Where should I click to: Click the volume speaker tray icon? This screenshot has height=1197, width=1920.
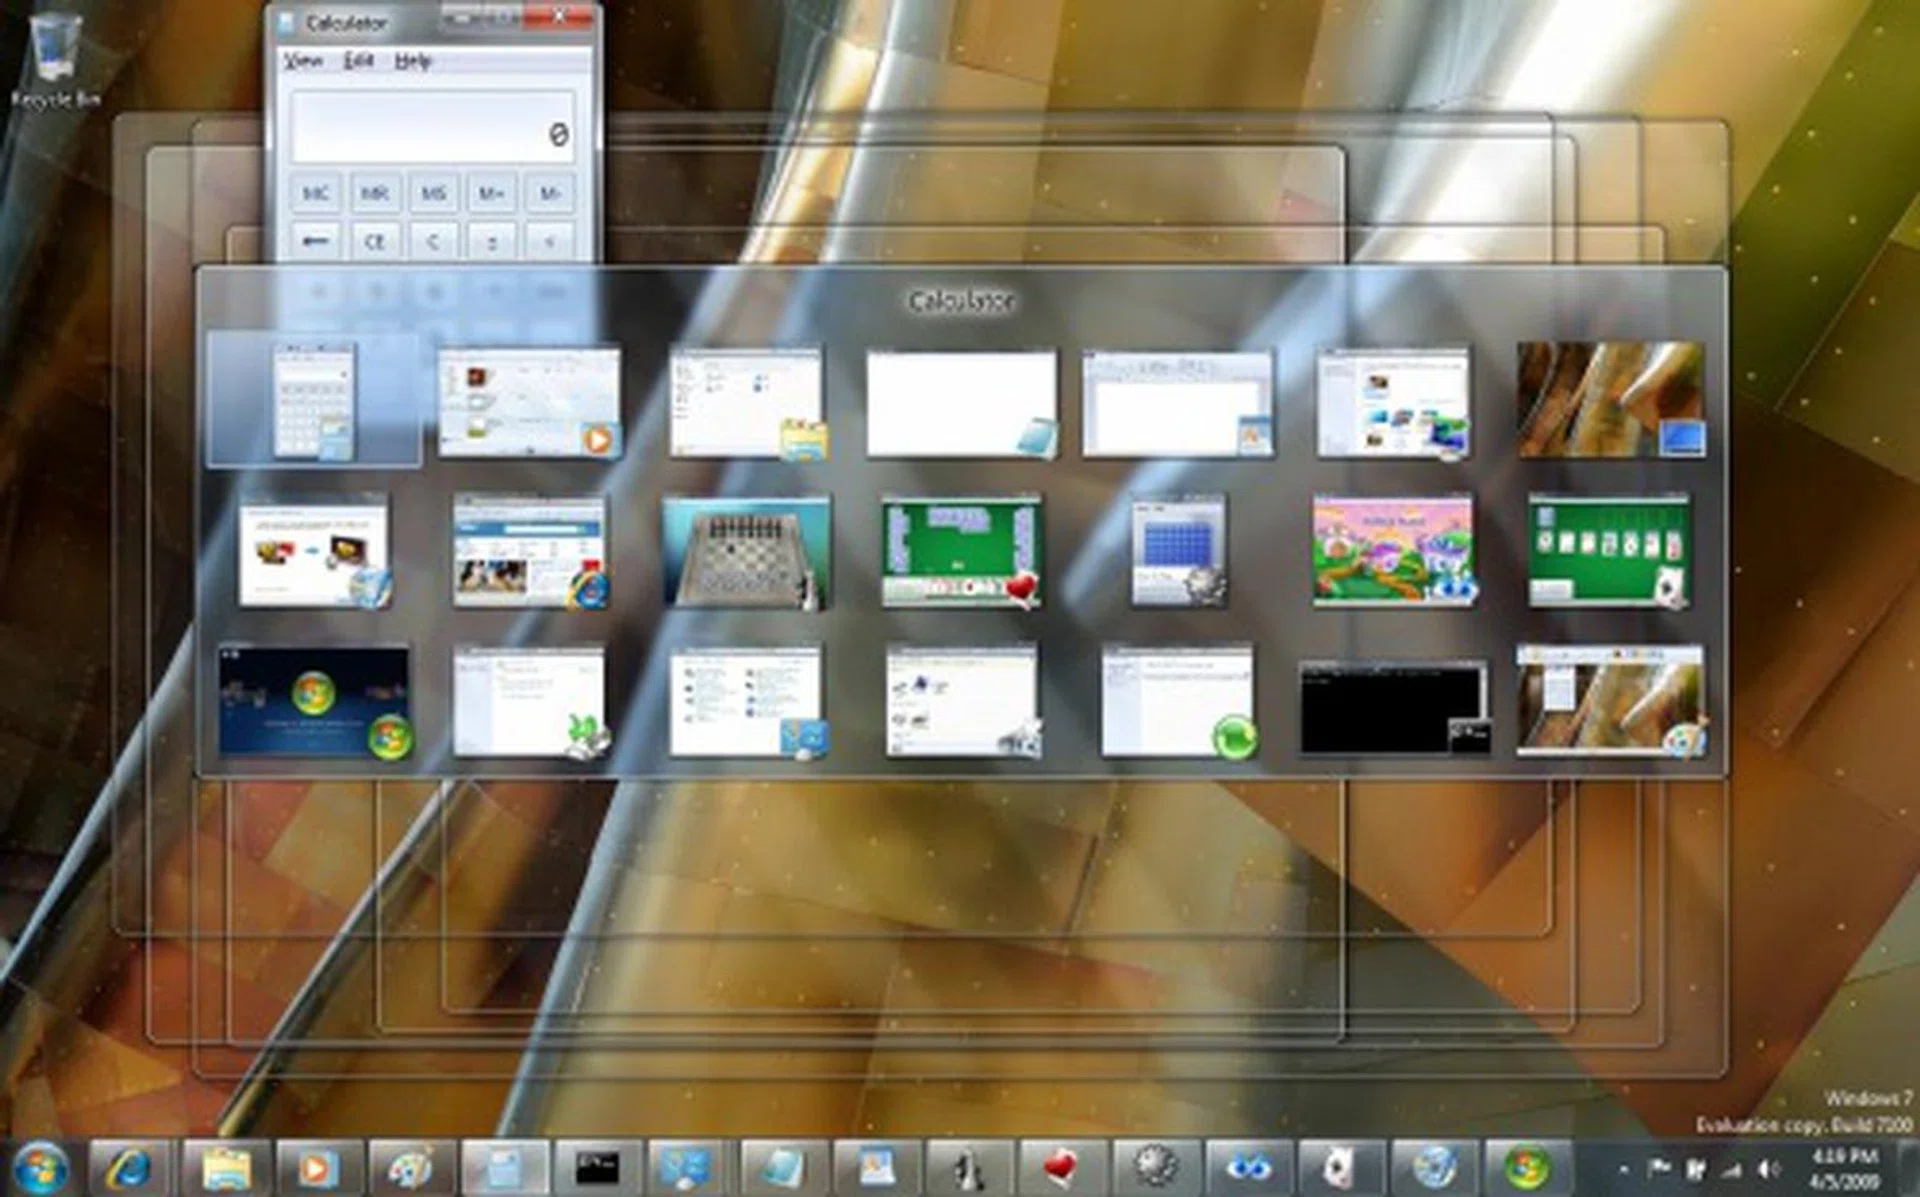1769,1168
